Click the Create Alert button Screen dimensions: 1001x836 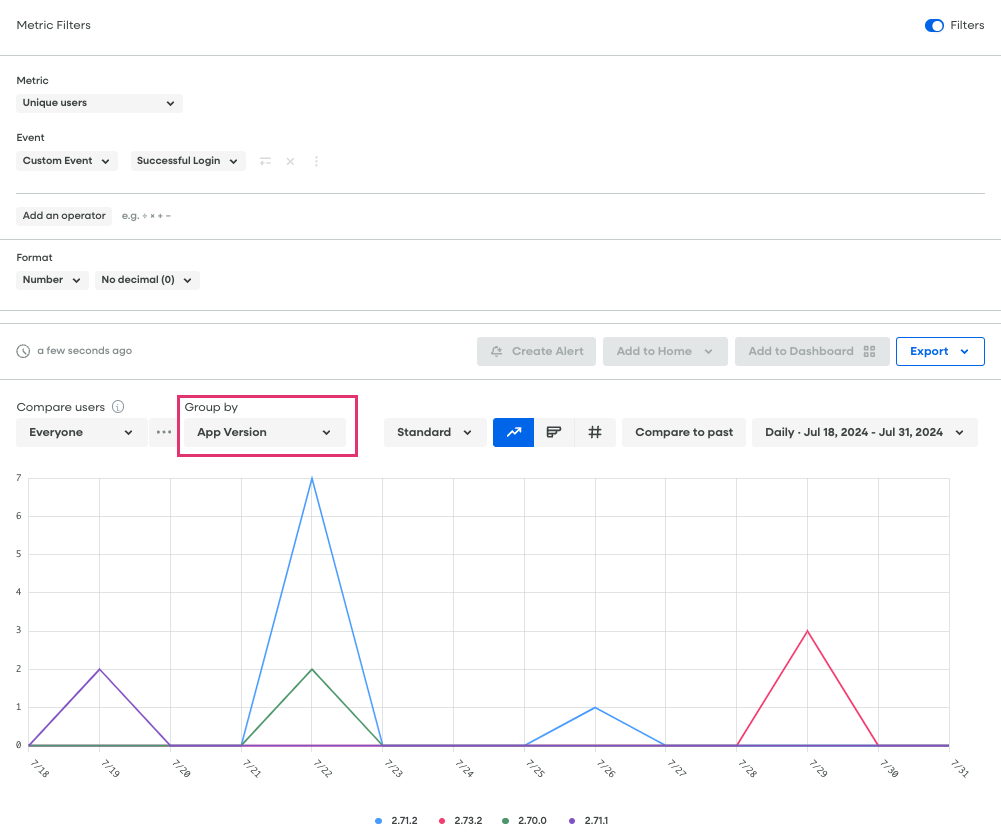[536, 352]
